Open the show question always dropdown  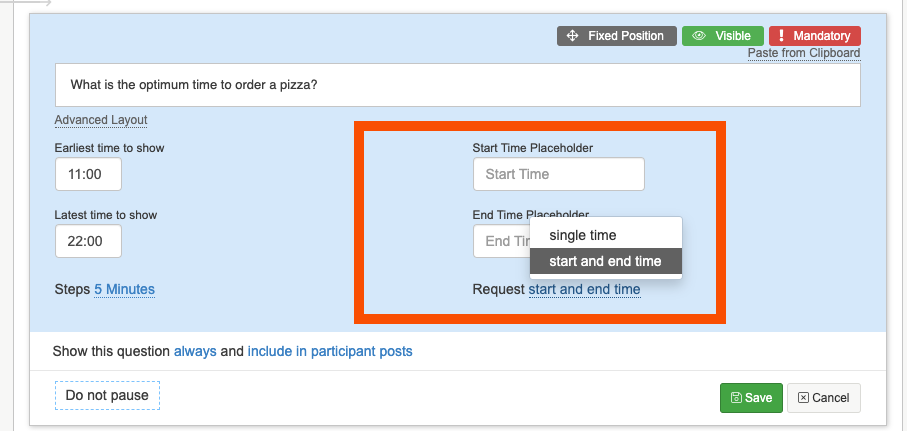(195, 351)
